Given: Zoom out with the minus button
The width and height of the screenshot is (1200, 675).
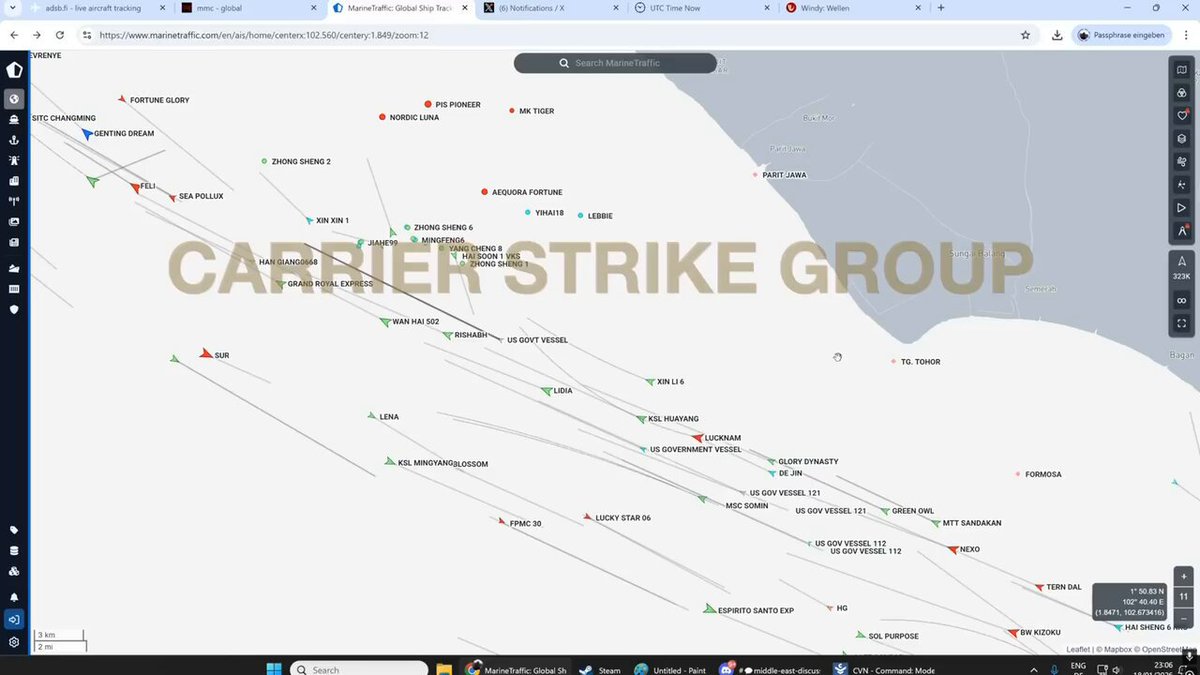Looking at the screenshot, I should [x=1183, y=618].
